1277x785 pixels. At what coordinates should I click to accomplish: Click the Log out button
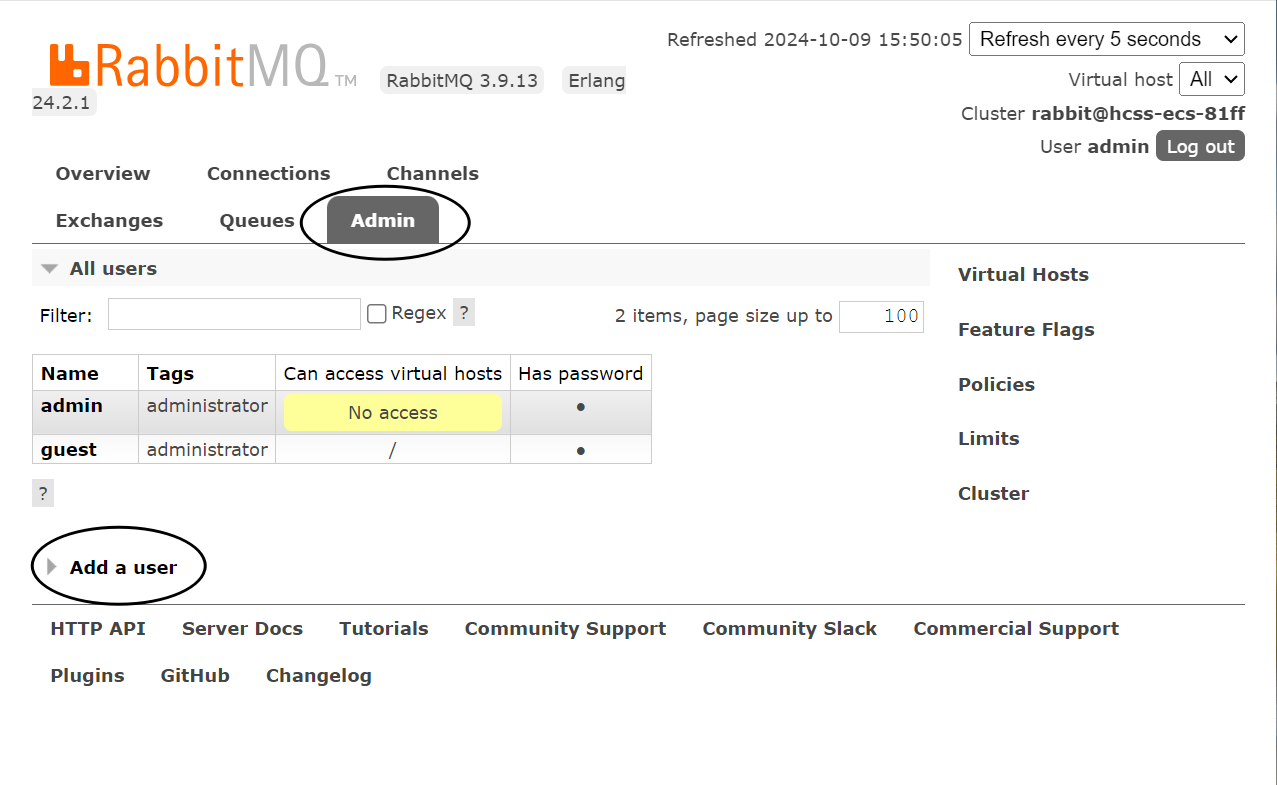[1200, 146]
